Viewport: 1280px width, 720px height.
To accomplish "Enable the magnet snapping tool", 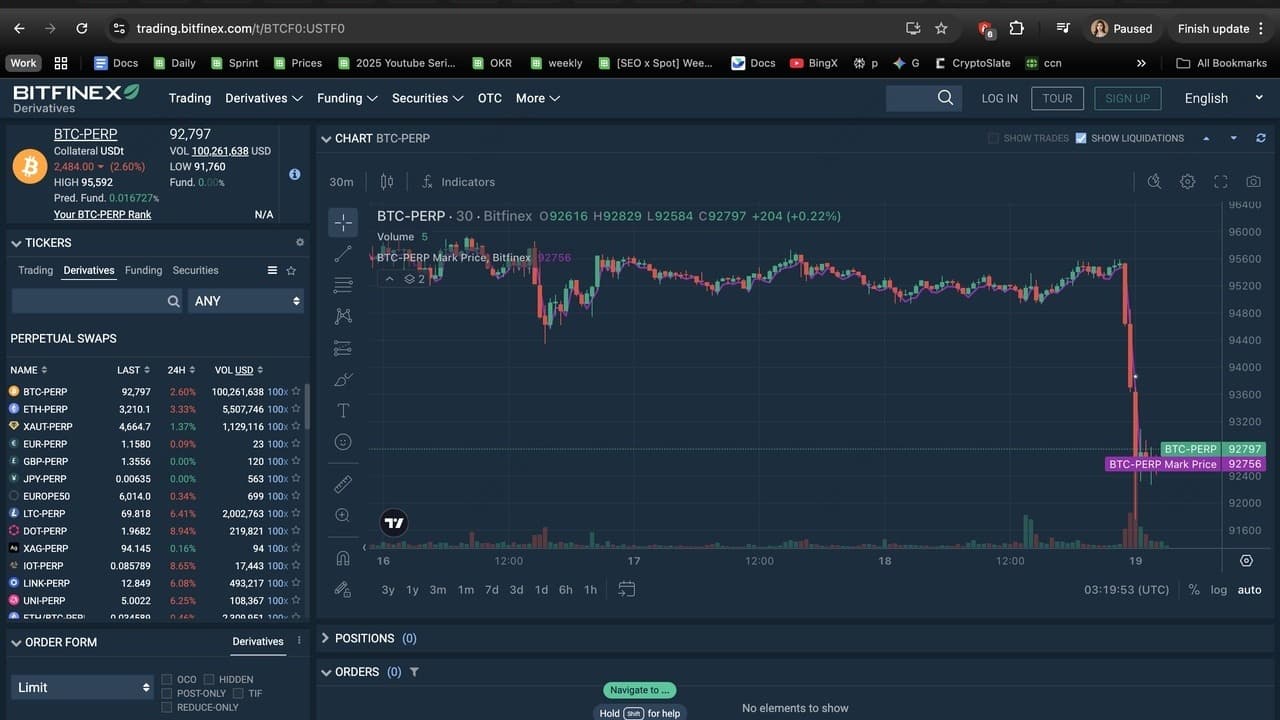I will 343,556.
